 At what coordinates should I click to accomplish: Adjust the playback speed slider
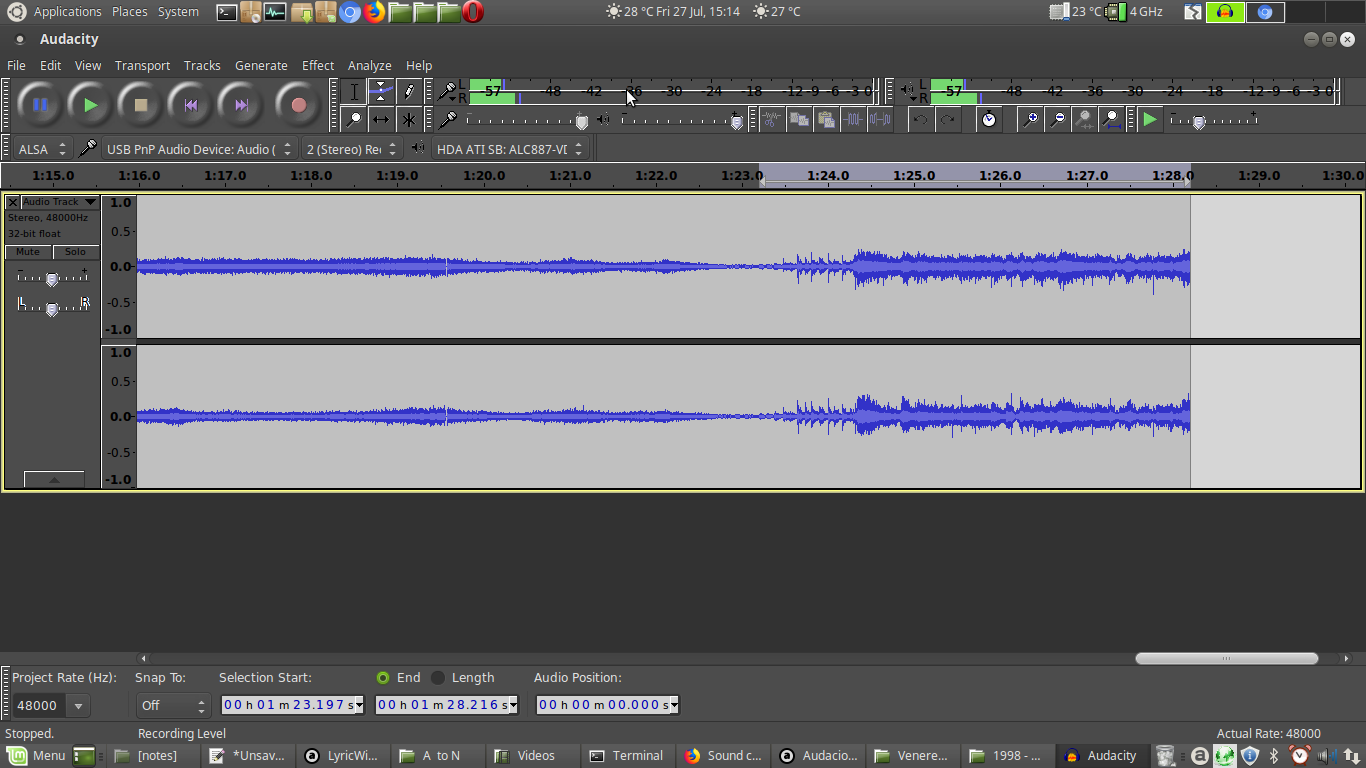coord(1214,120)
